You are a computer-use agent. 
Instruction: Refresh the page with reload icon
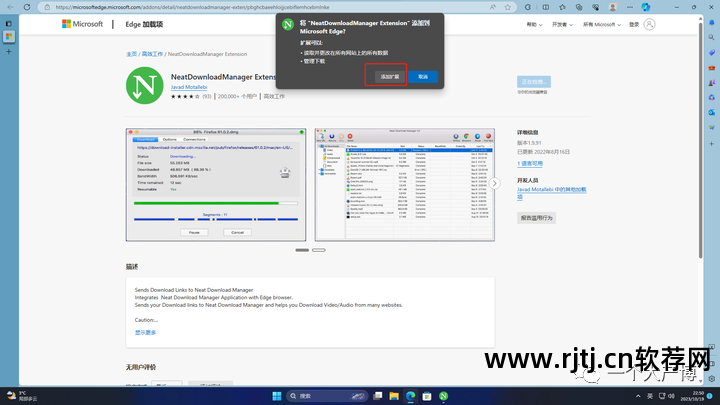[x=27, y=7]
